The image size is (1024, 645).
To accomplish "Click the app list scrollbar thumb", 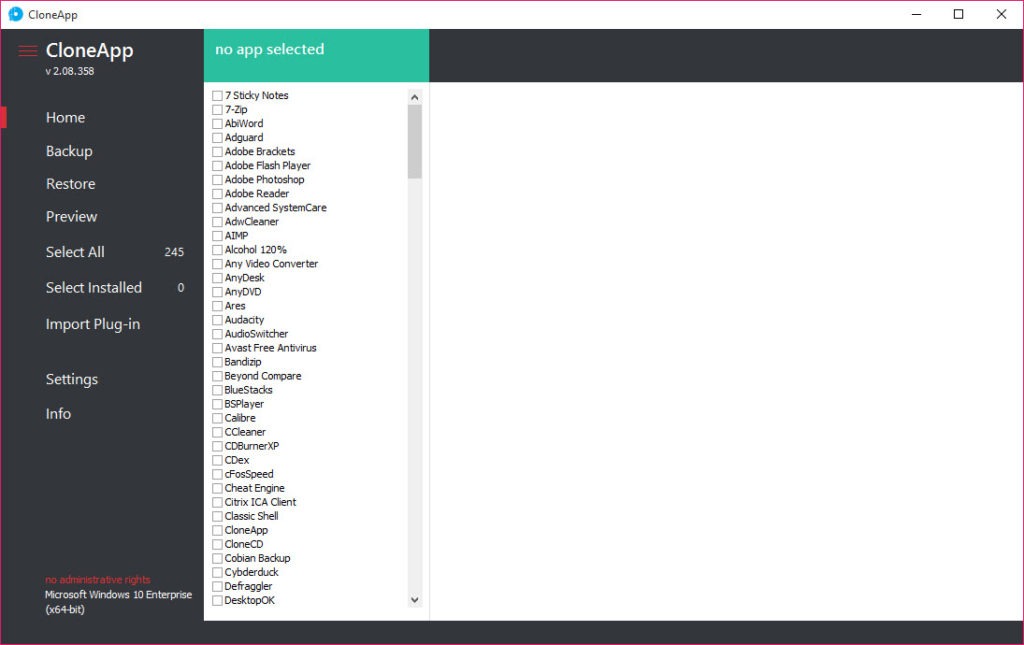I will [415, 142].
